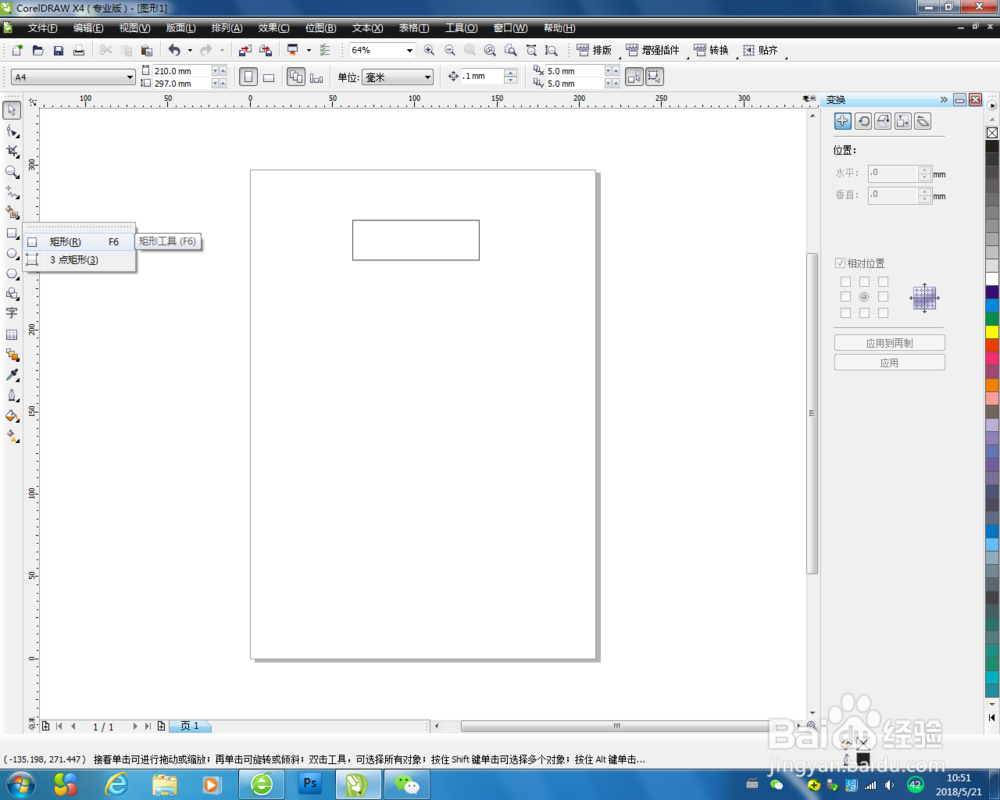Toggle portrait page orientation
The height and width of the screenshot is (800, 1000).
coord(248,77)
